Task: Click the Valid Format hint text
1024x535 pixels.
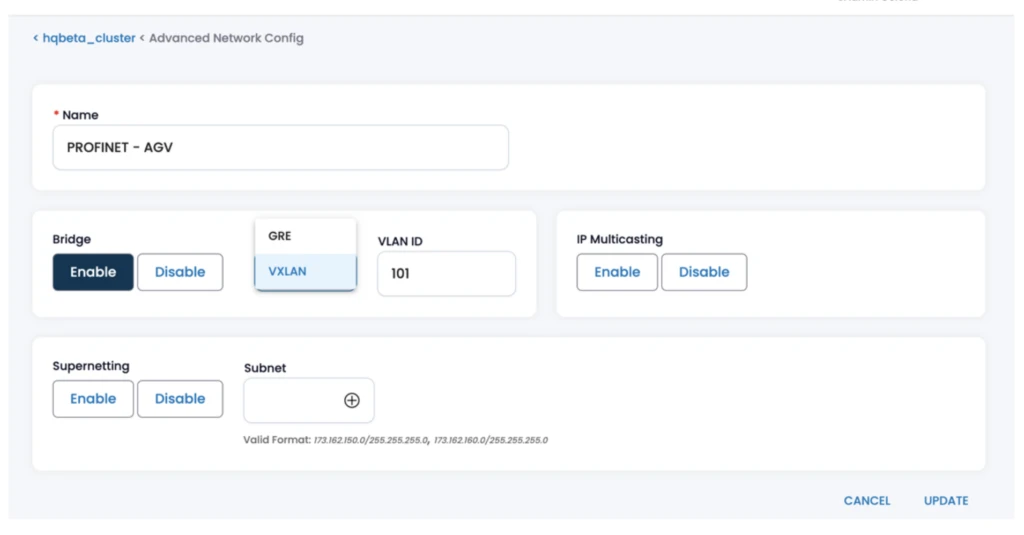Action: (x=395, y=440)
